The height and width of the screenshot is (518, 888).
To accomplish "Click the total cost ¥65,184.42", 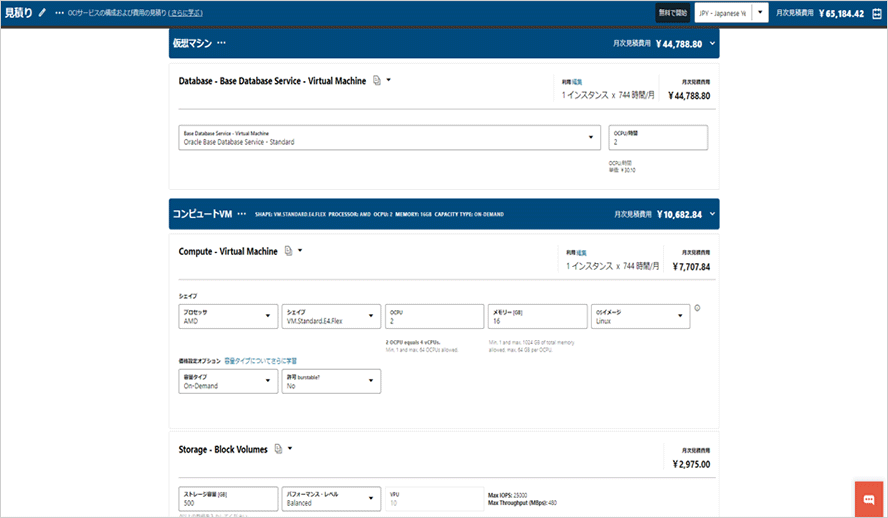I will click(x=842, y=14).
